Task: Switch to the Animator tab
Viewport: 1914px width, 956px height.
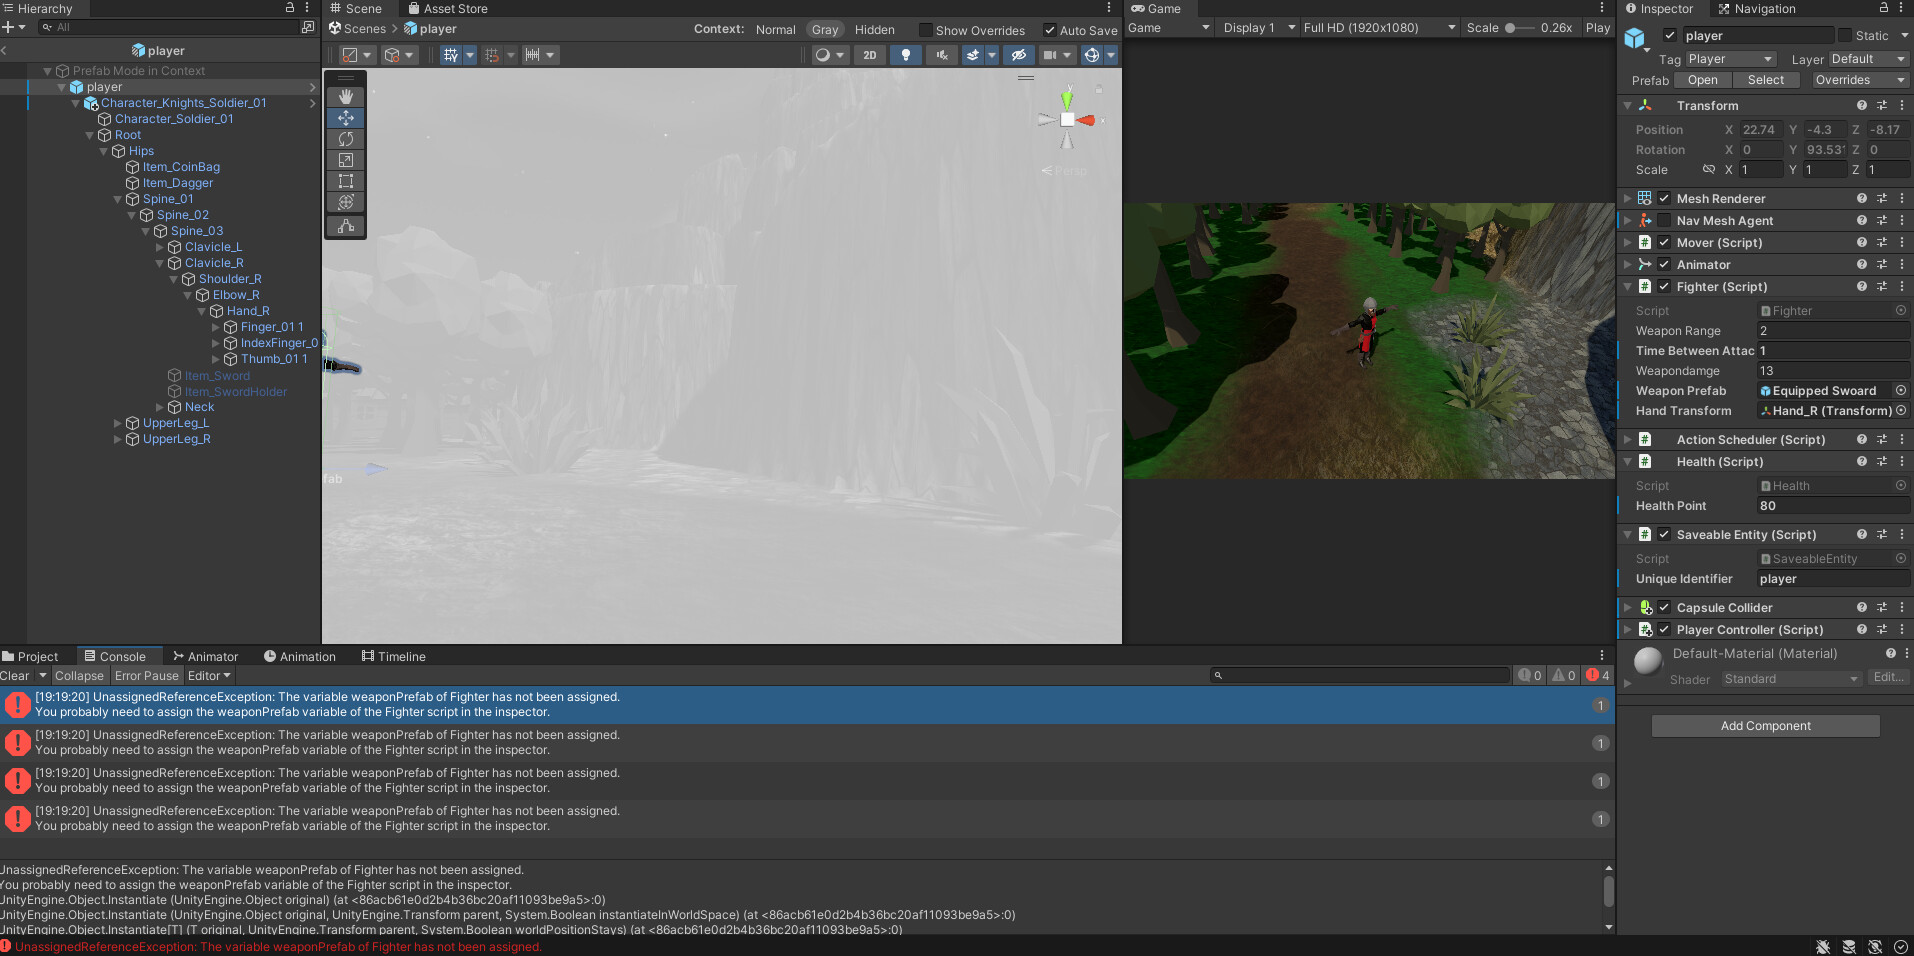Action: pos(206,657)
